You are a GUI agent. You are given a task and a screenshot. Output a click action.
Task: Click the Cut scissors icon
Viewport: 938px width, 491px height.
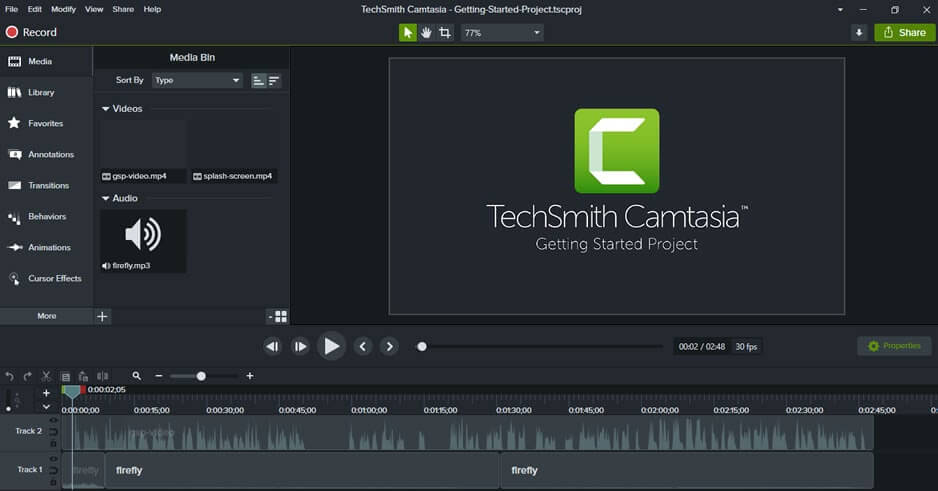pos(46,376)
